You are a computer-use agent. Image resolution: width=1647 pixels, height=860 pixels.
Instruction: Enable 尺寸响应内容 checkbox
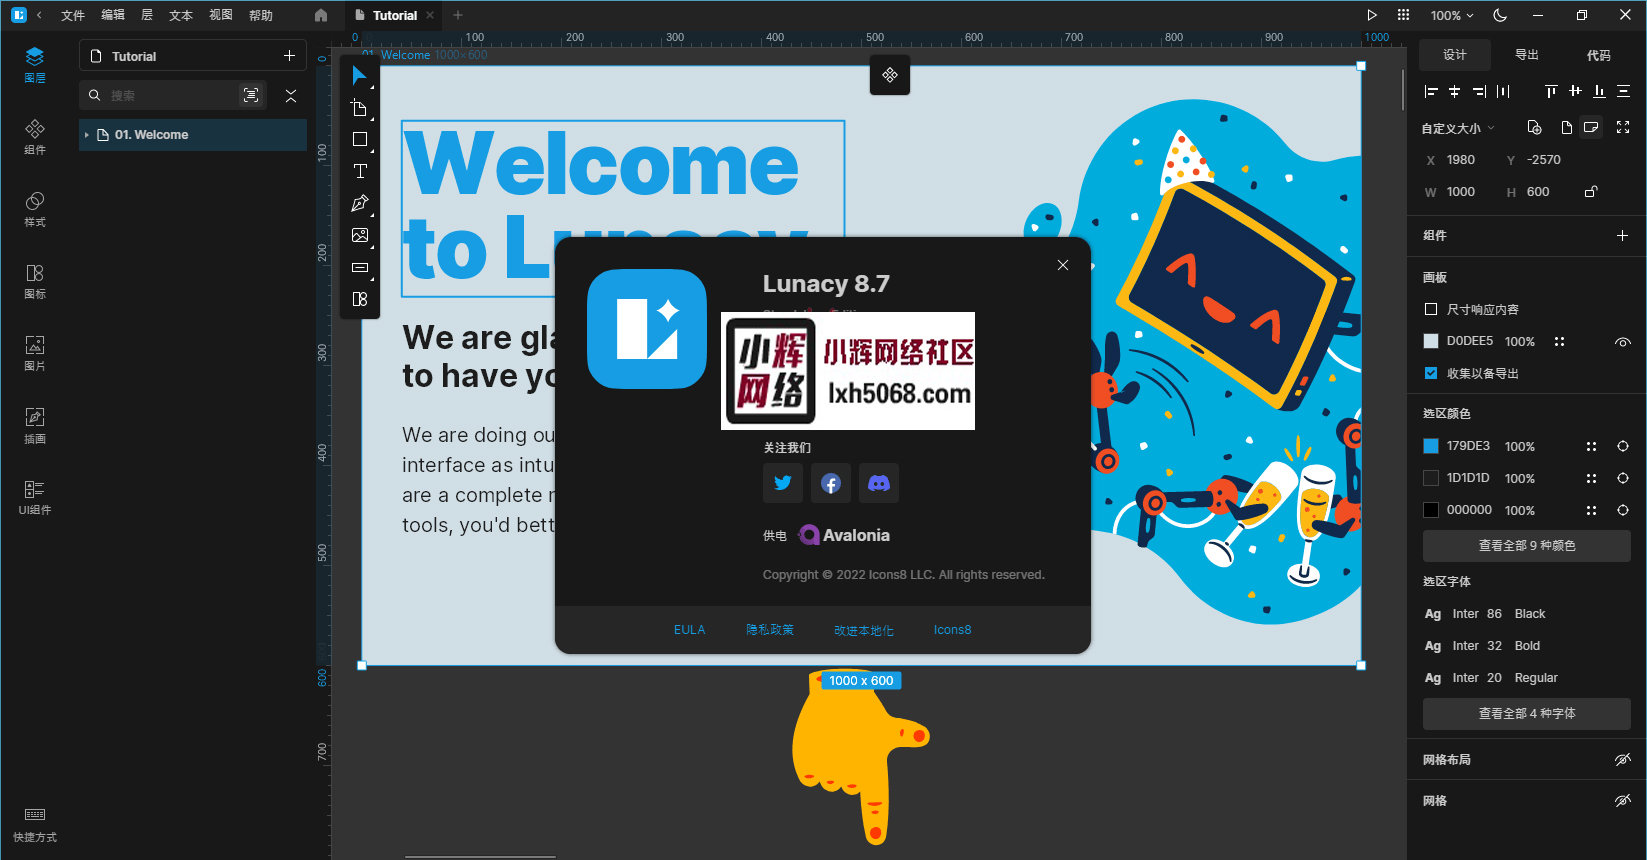pyautogui.click(x=1431, y=309)
